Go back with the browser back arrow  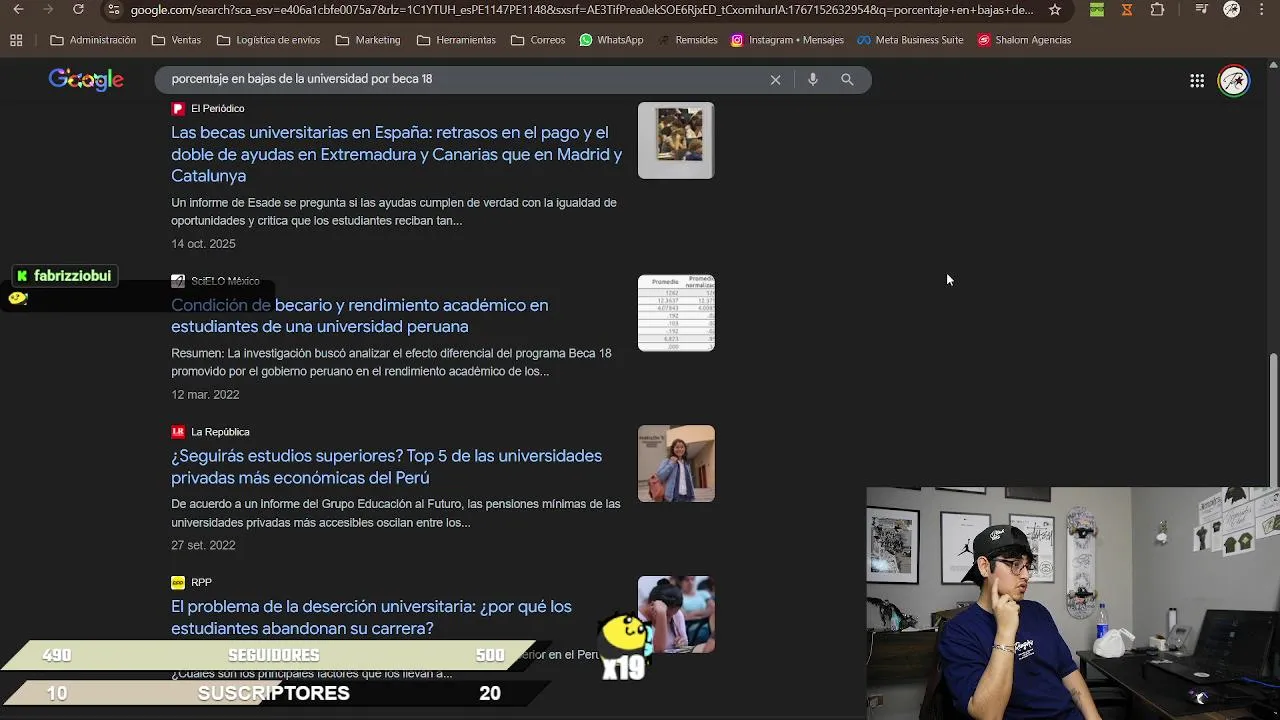[x=18, y=10]
